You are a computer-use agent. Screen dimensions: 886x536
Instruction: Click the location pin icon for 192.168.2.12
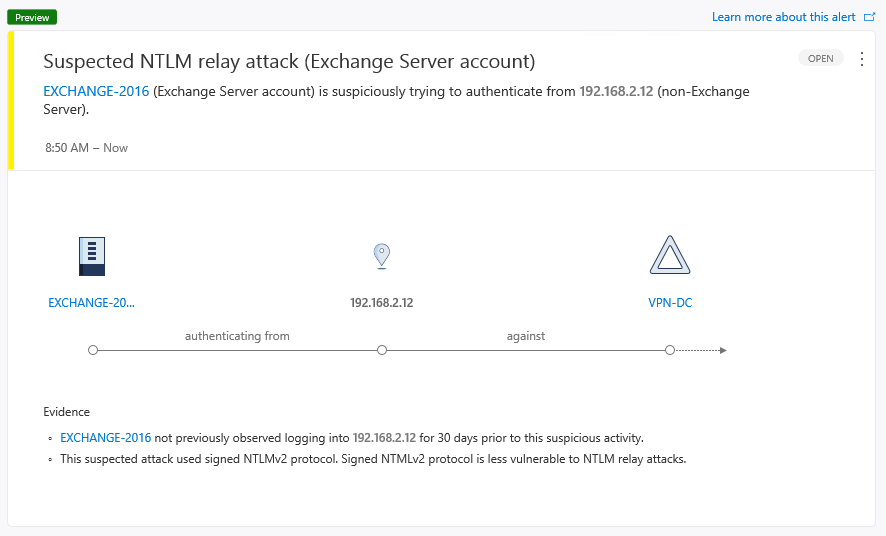381,256
